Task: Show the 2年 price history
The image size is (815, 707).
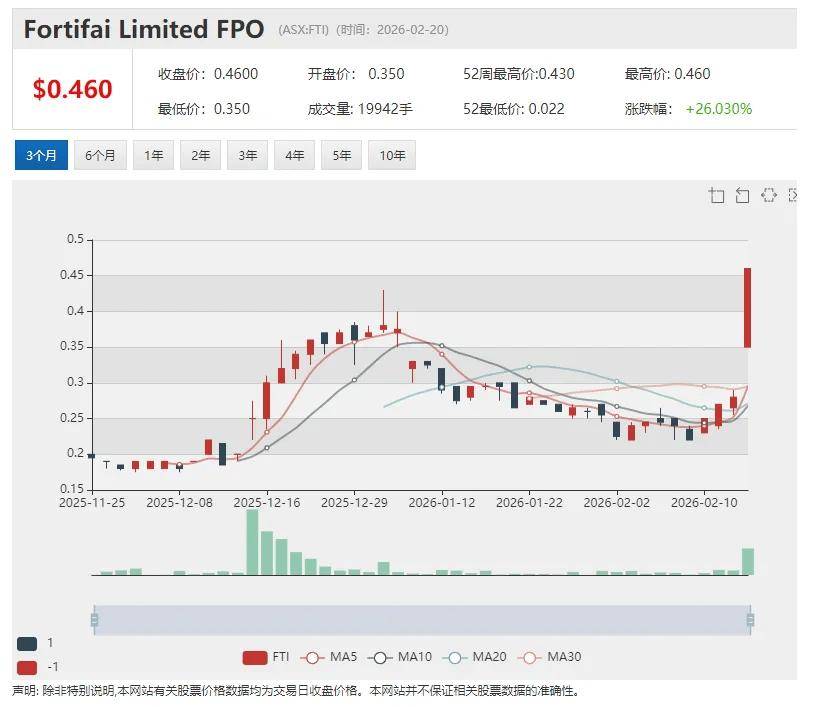Action: pyautogui.click(x=200, y=155)
